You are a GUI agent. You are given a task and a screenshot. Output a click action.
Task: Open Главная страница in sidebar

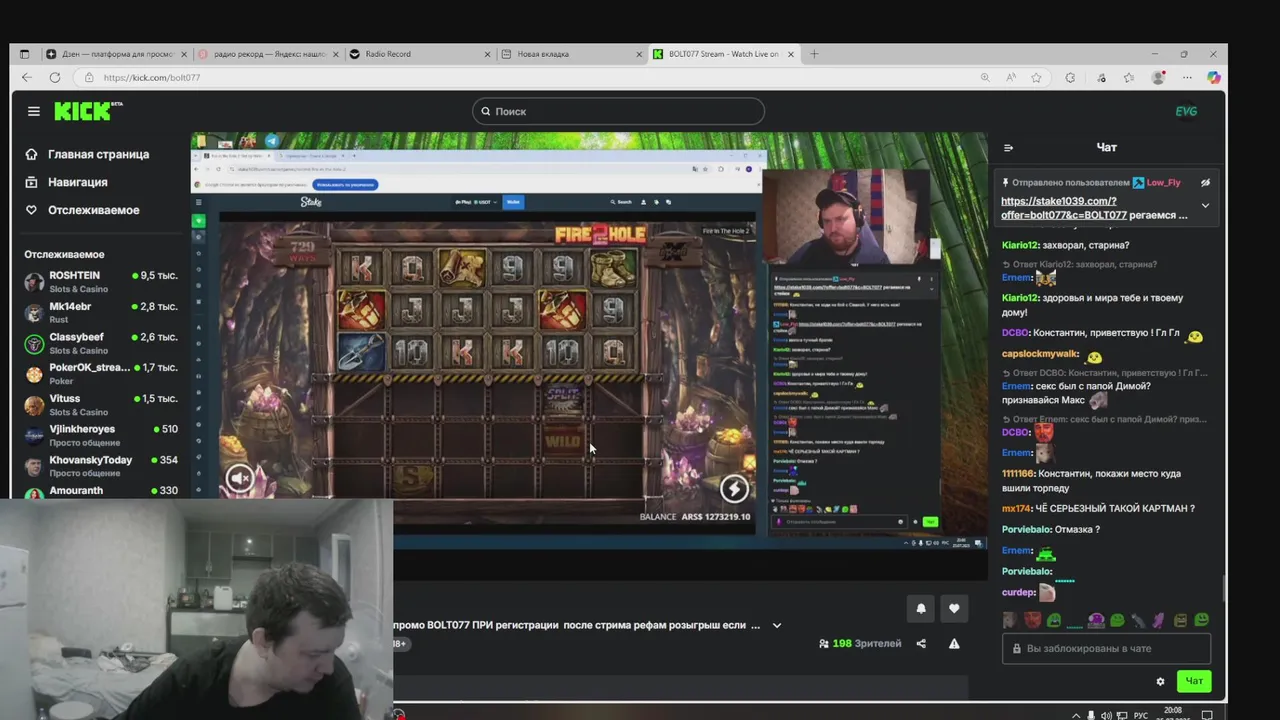click(x=100, y=154)
